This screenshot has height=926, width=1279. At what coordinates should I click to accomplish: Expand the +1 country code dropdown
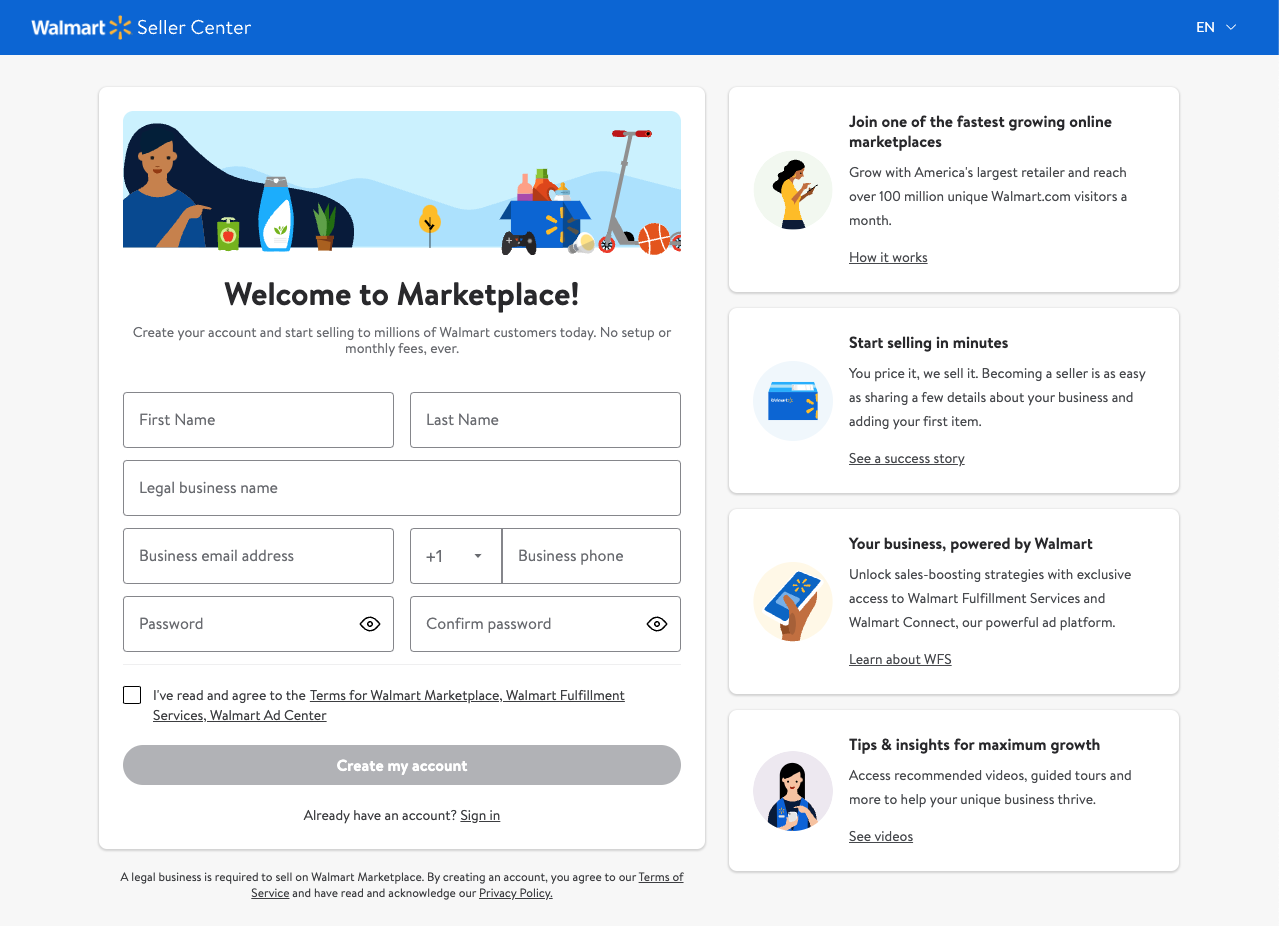456,556
